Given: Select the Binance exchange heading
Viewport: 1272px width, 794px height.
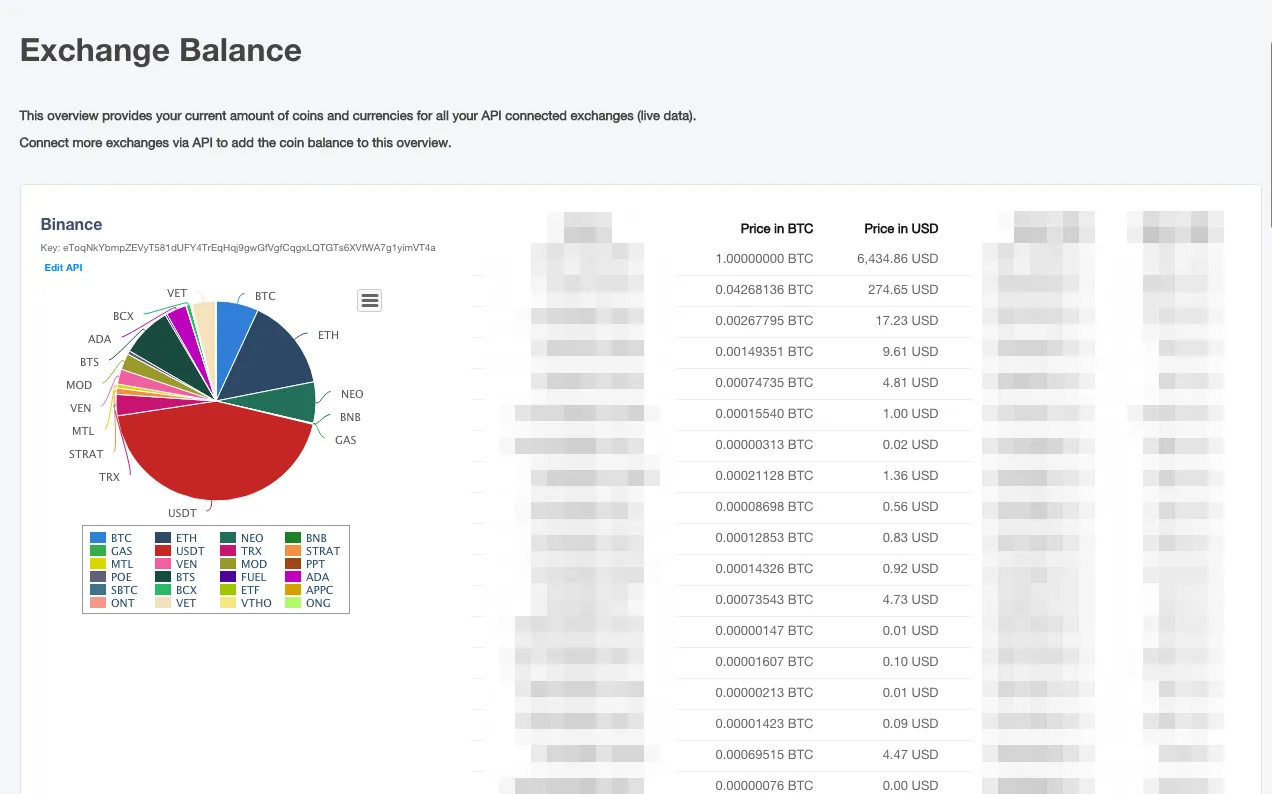Looking at the screenshot, I should coord(71,224).
